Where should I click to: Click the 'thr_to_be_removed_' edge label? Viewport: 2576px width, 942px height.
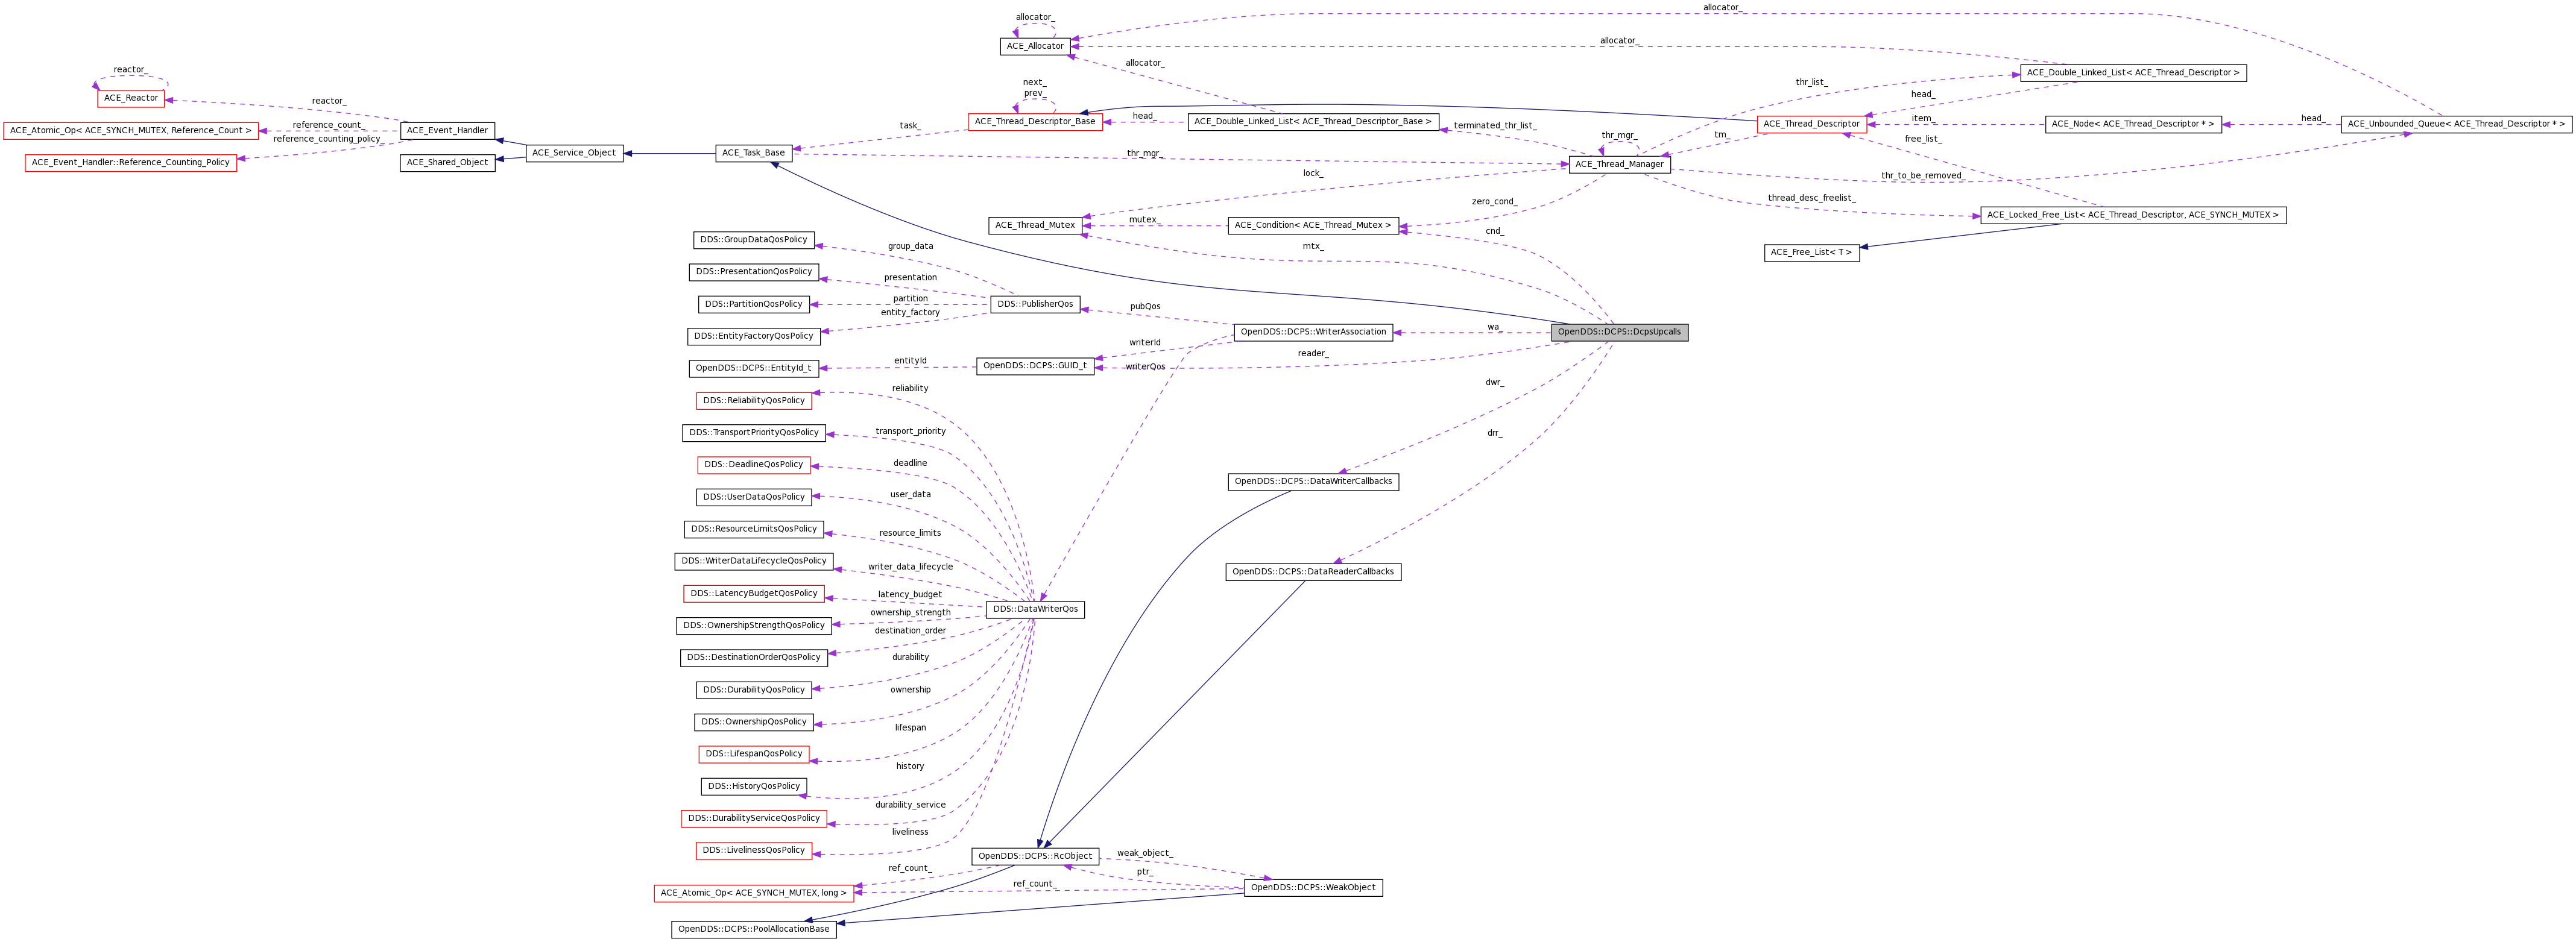click(1922, 176)
